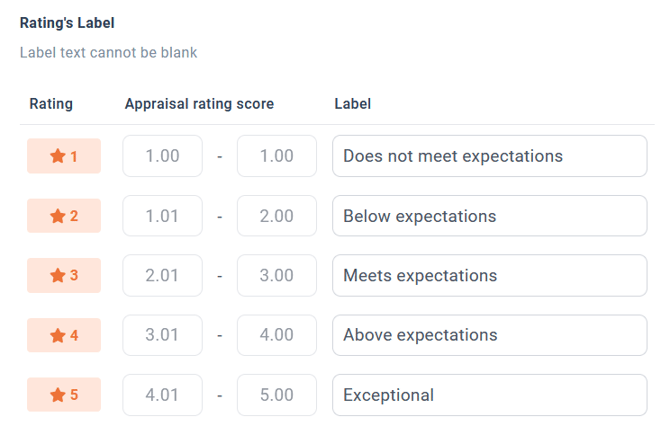Click the 2-star rating badge
670x426 pixels.
tap(64, 216)
